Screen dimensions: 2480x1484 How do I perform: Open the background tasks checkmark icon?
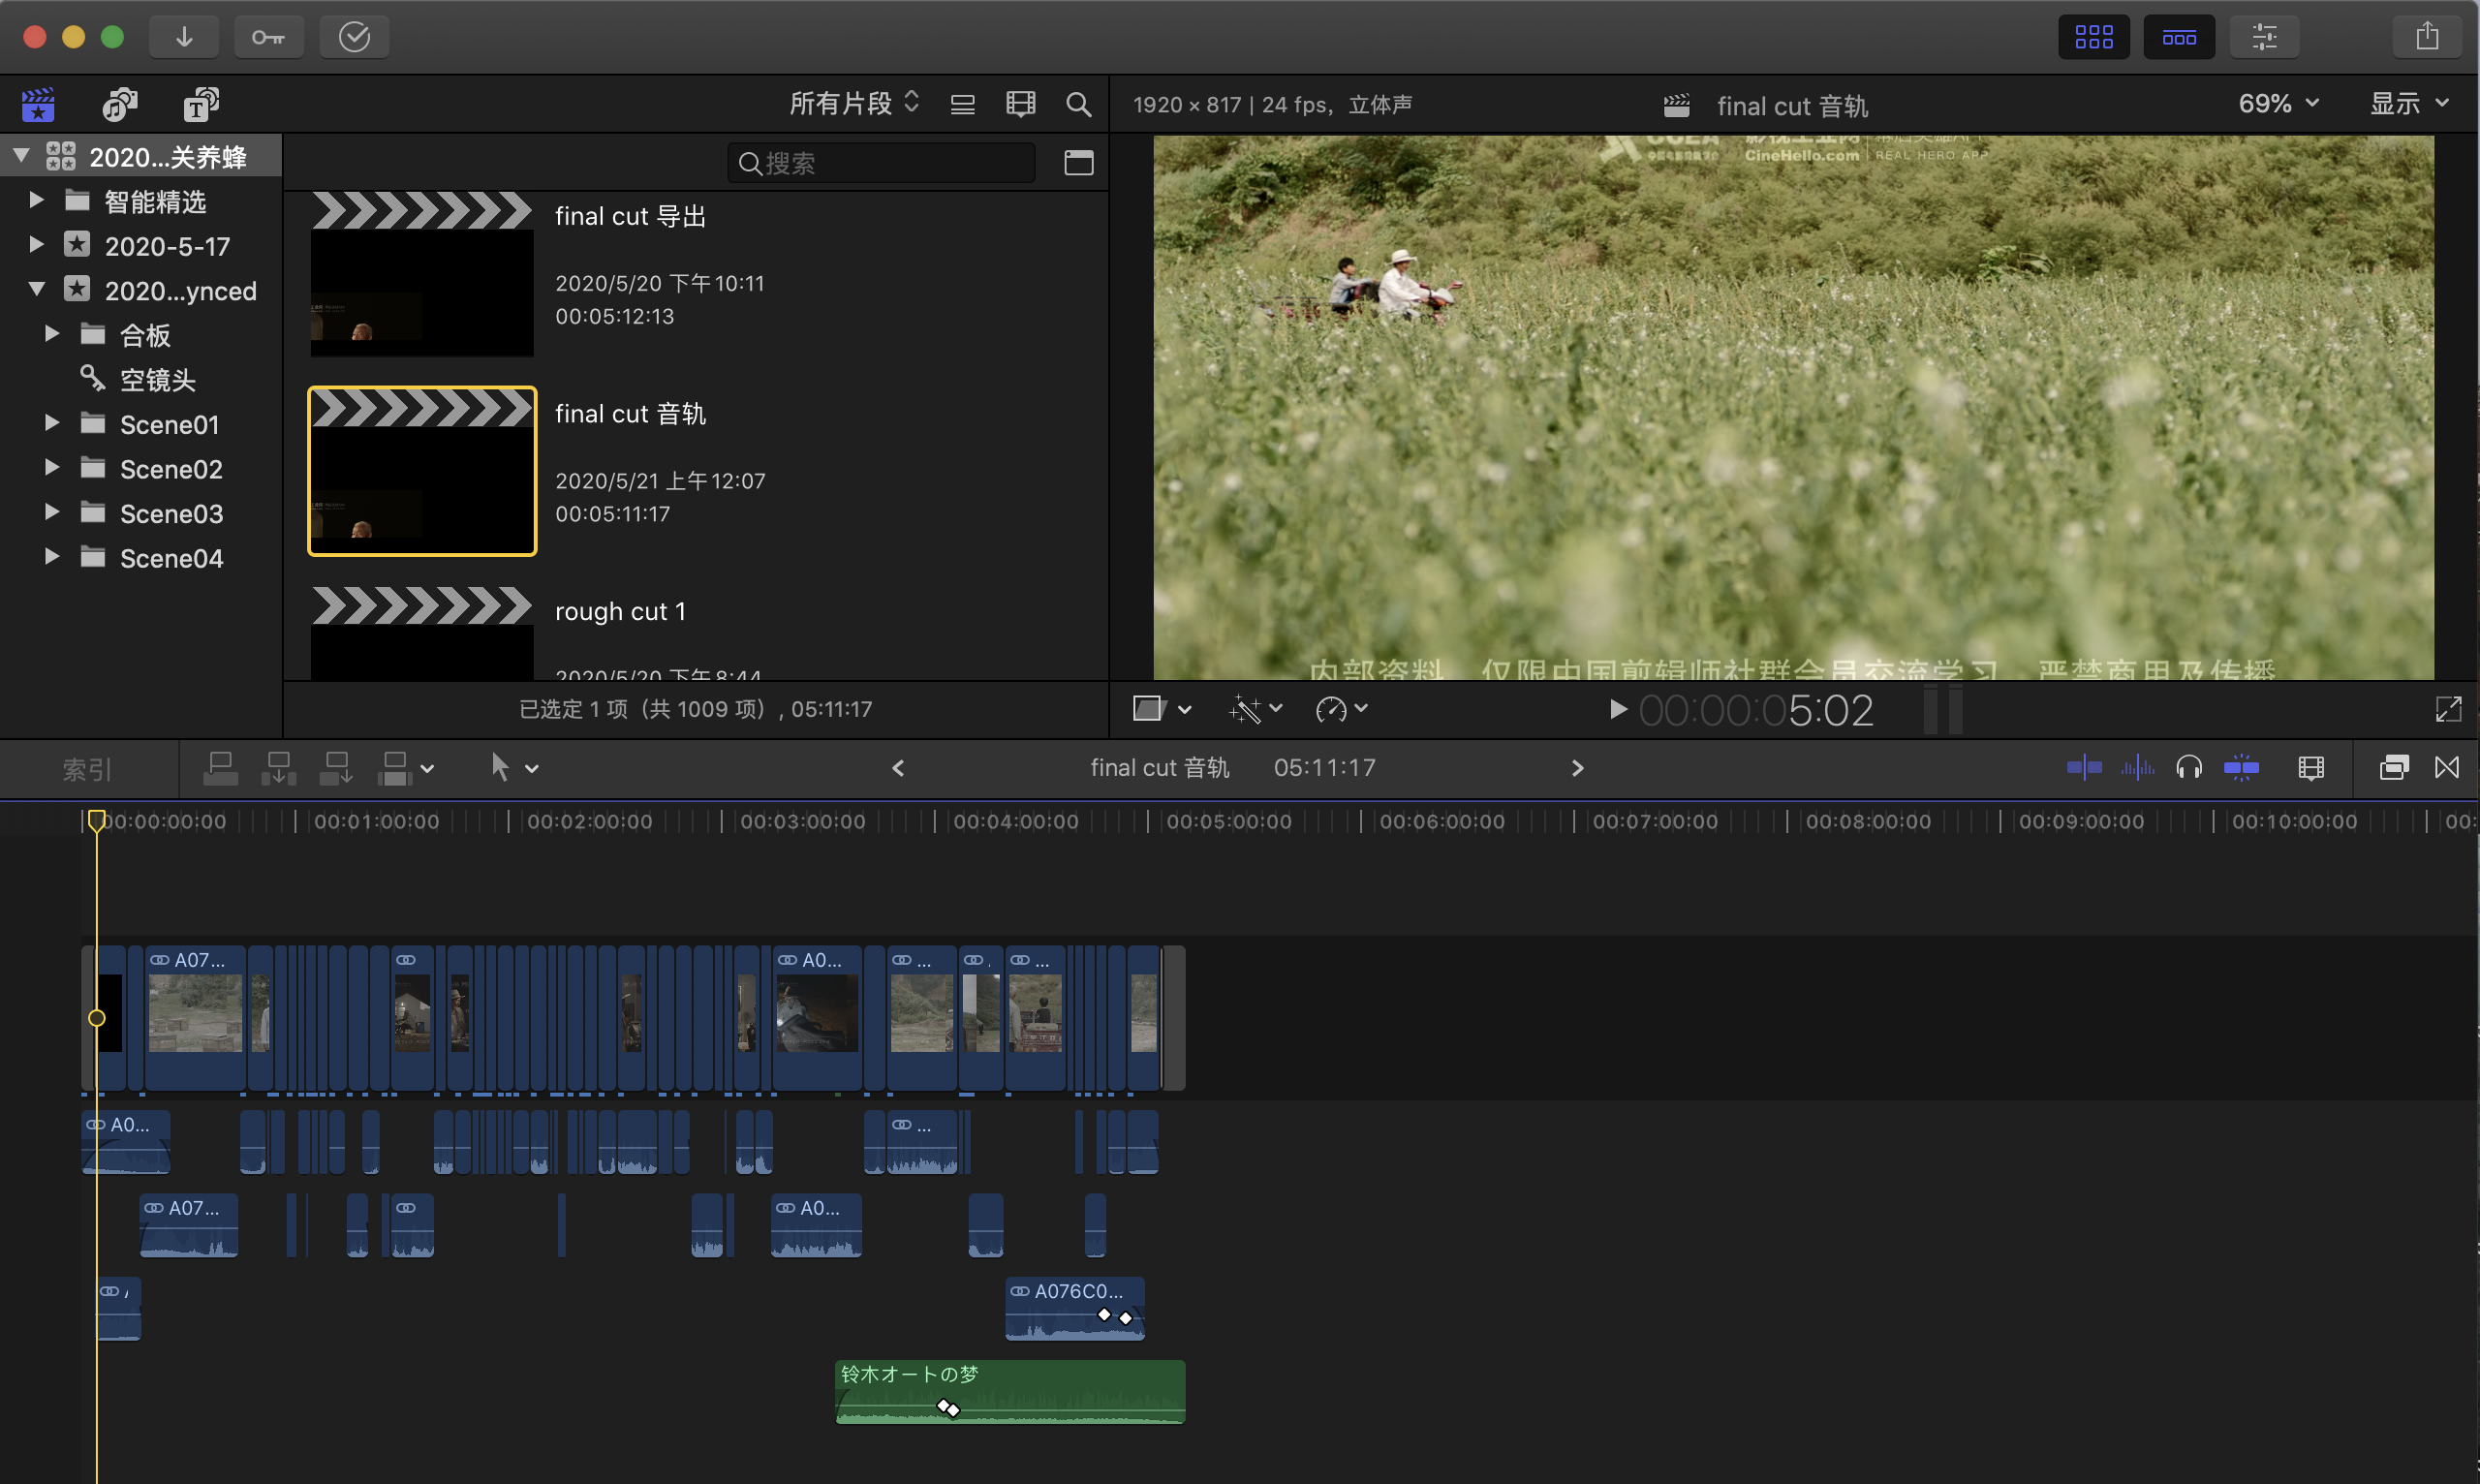(354, 37)
